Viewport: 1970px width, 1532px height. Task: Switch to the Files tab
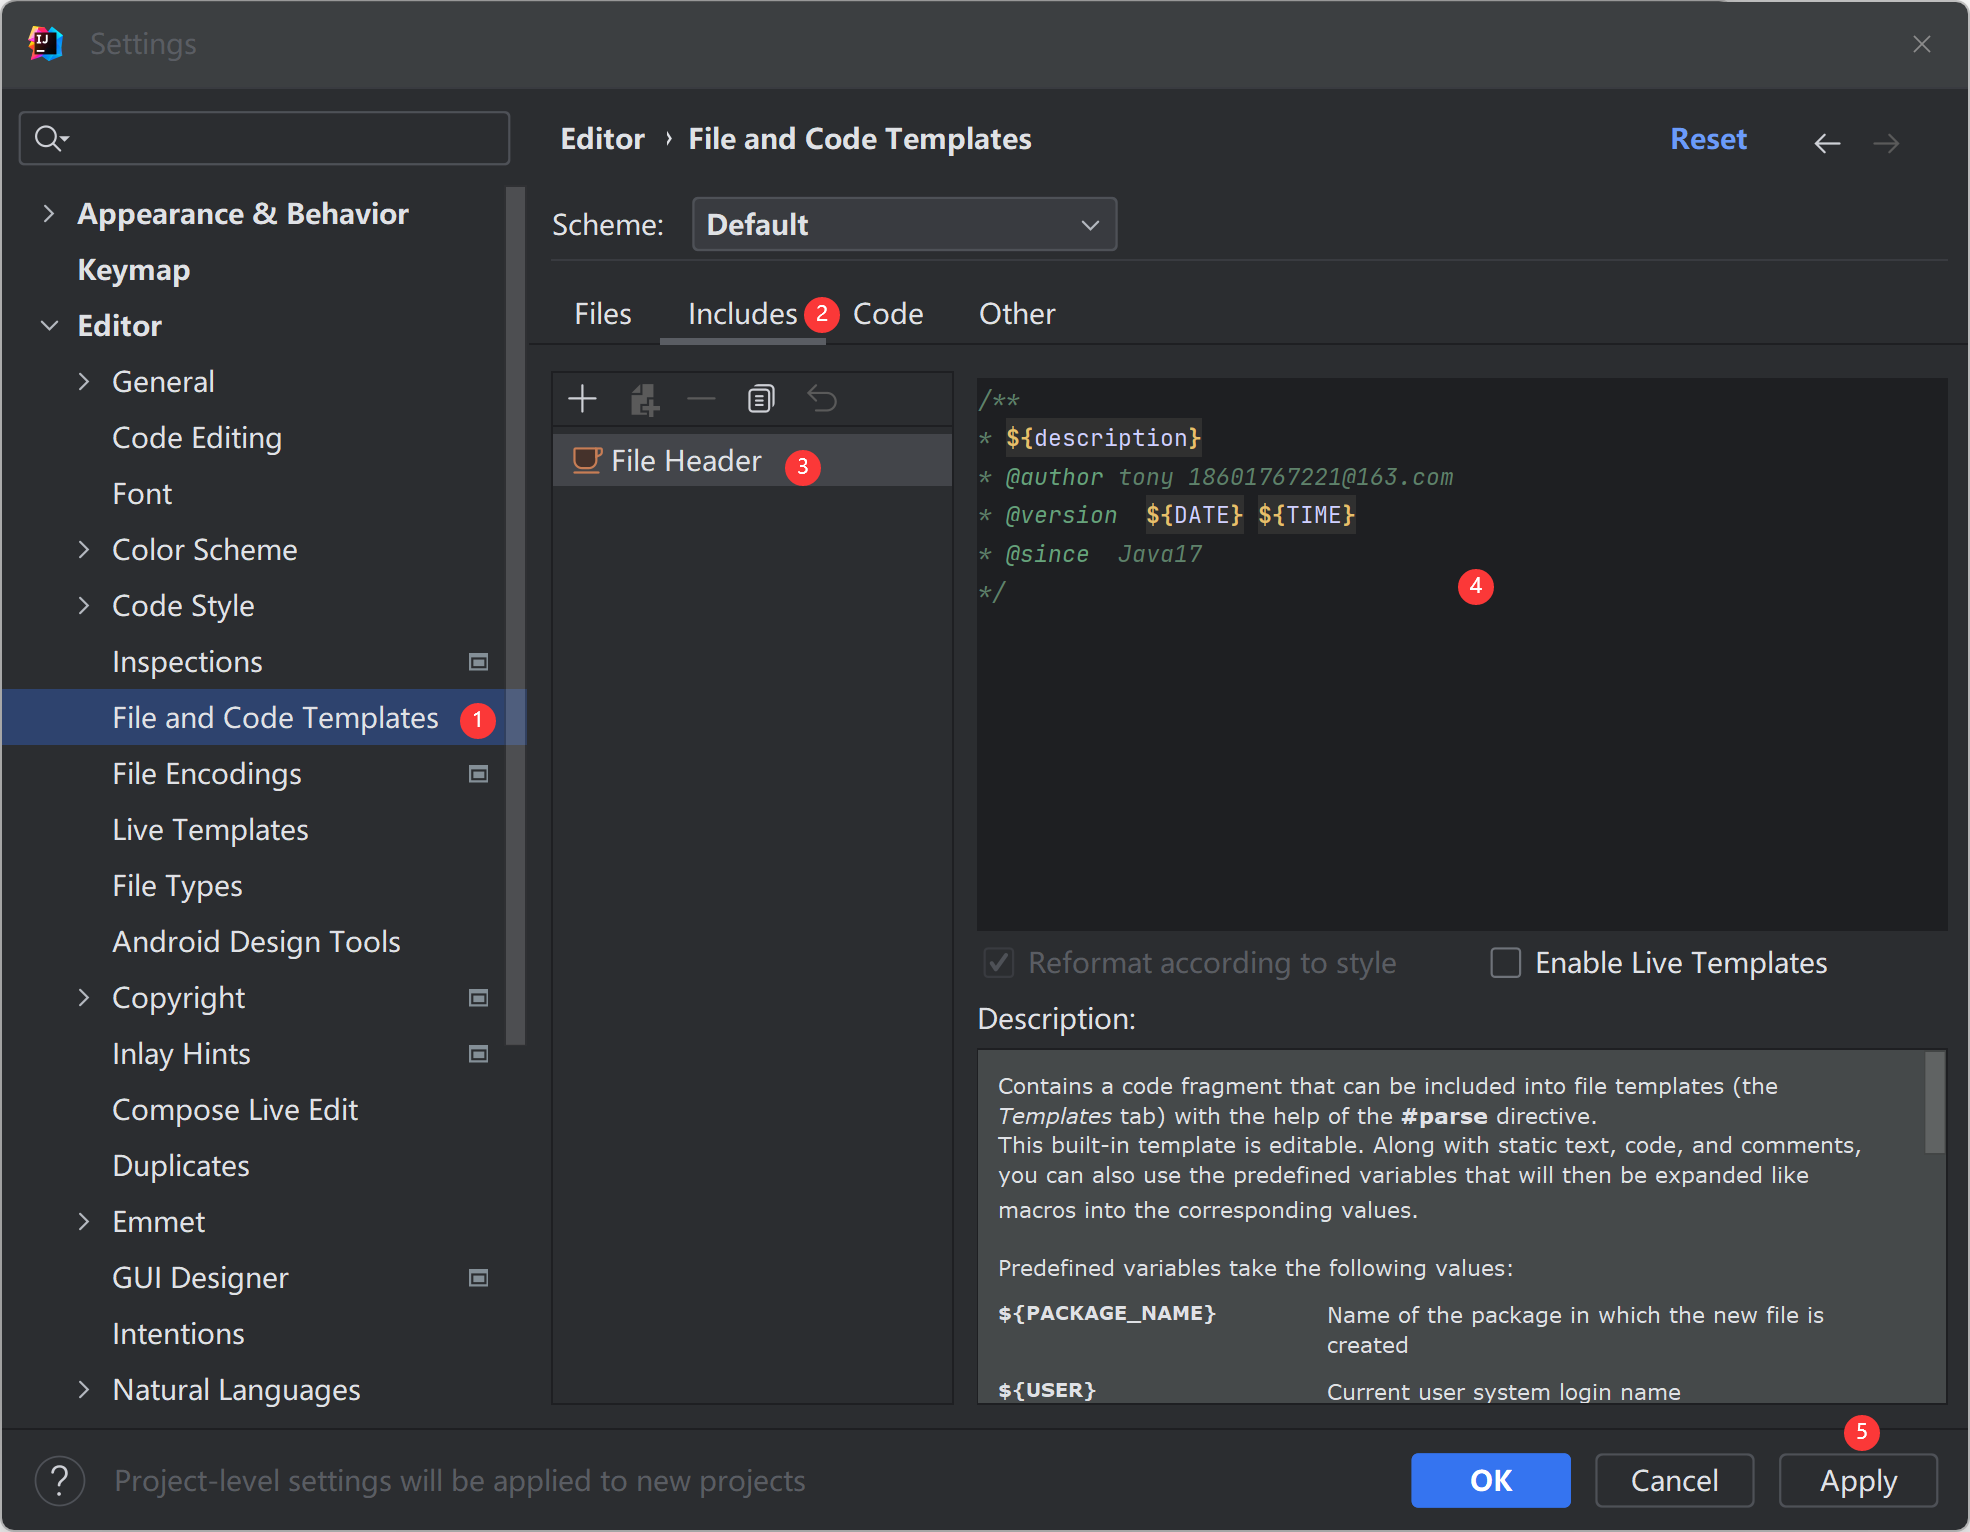(603, 314)
